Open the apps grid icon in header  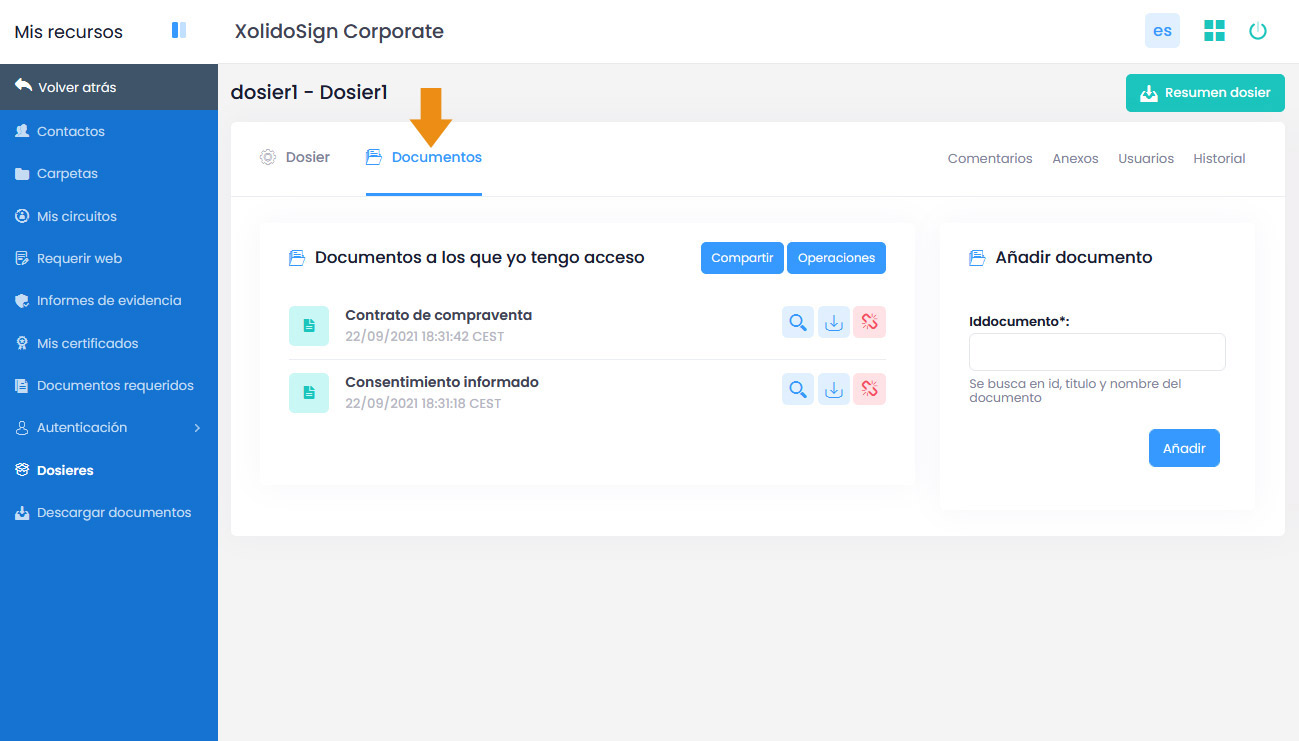click(1214, 31)
